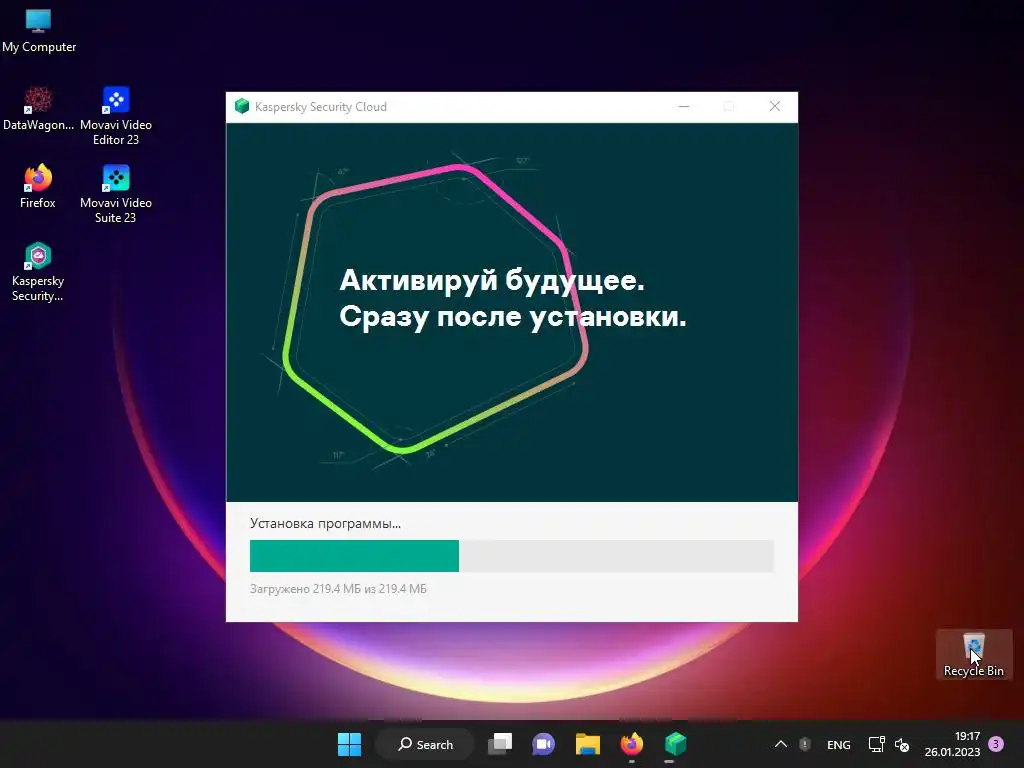
Task: Open Task View from the taskbar
Action: click(500, 744)
